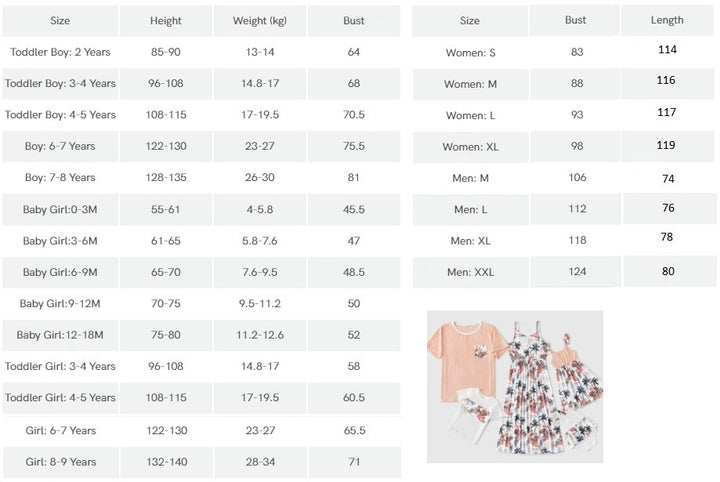Choose the Baby Girl:12-18M size label
Image resolution: width=720 pixels, height=482 pixels.
click(x=60, y=335)
